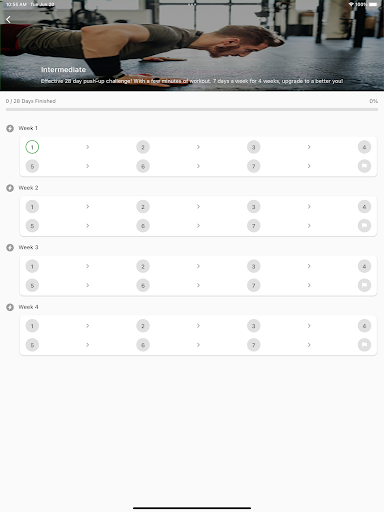
Task: Click the days finished progress bar
Action: pos(192,109)
